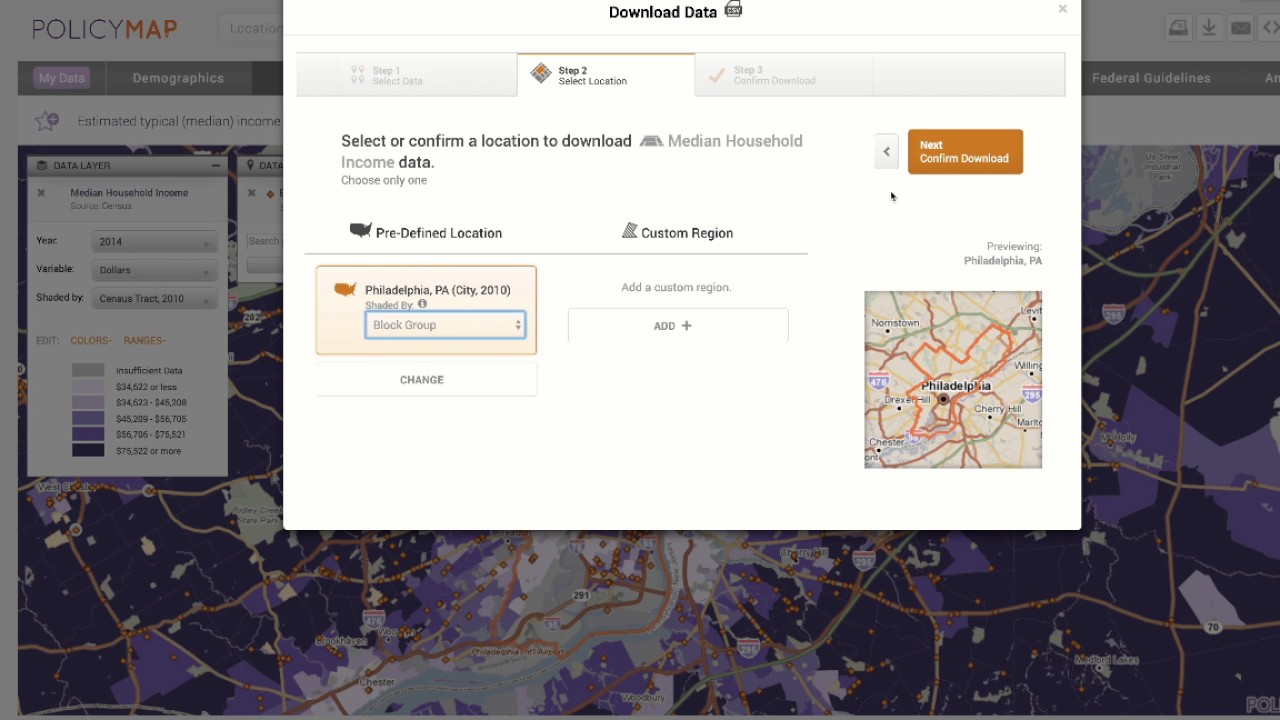Click the Insufficient Data gray swatch
Screen dimensions: 1280x720
pyautogui.click(x=88, y=371)
